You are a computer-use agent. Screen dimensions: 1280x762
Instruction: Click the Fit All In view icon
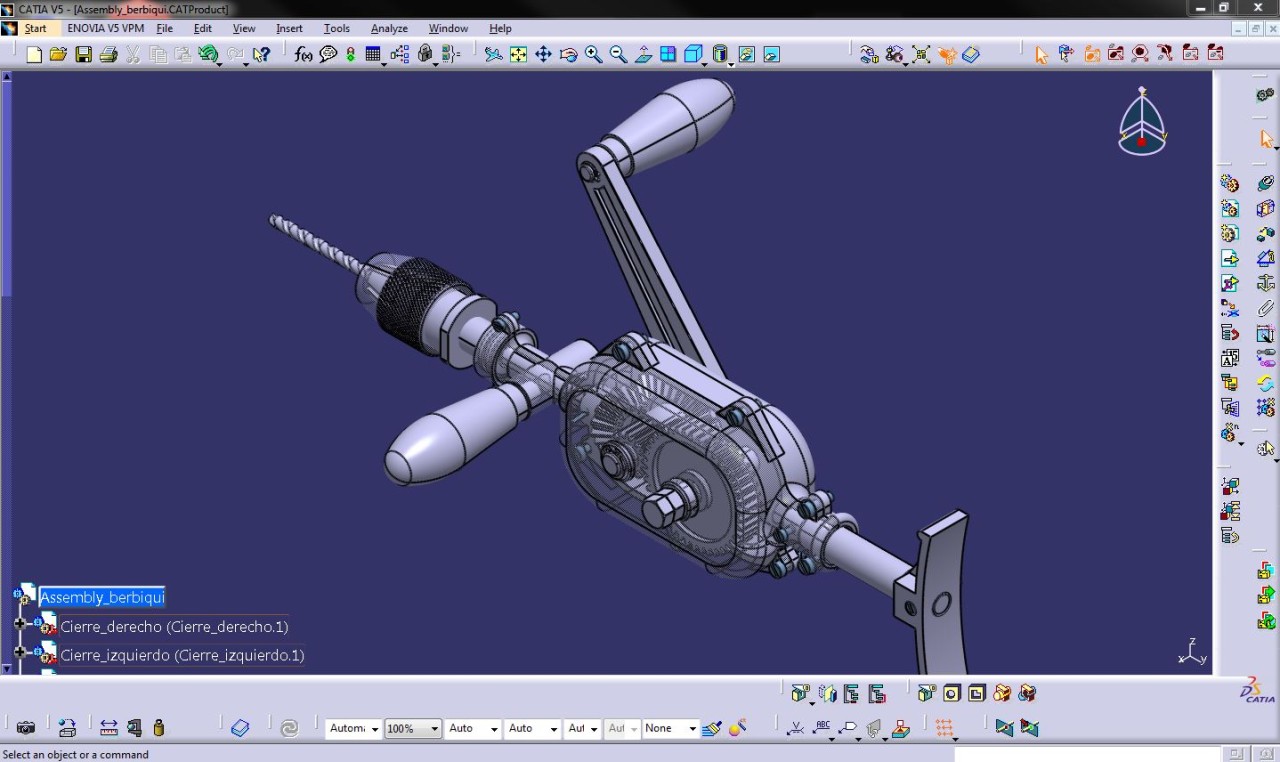tap(518, 54)
